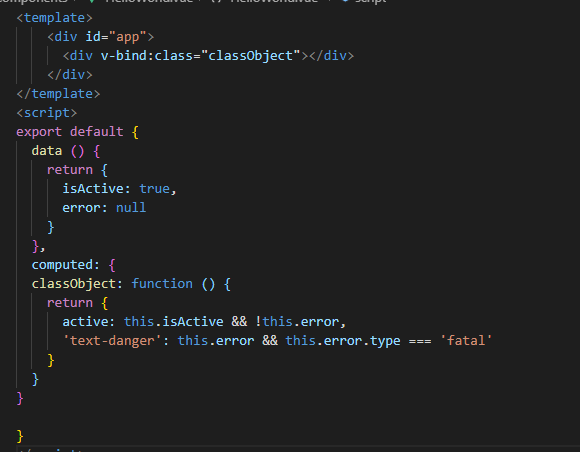Click the === strict equality operator
The width and height of the screenshot is (580, 452).
click(x=420, y=341)
